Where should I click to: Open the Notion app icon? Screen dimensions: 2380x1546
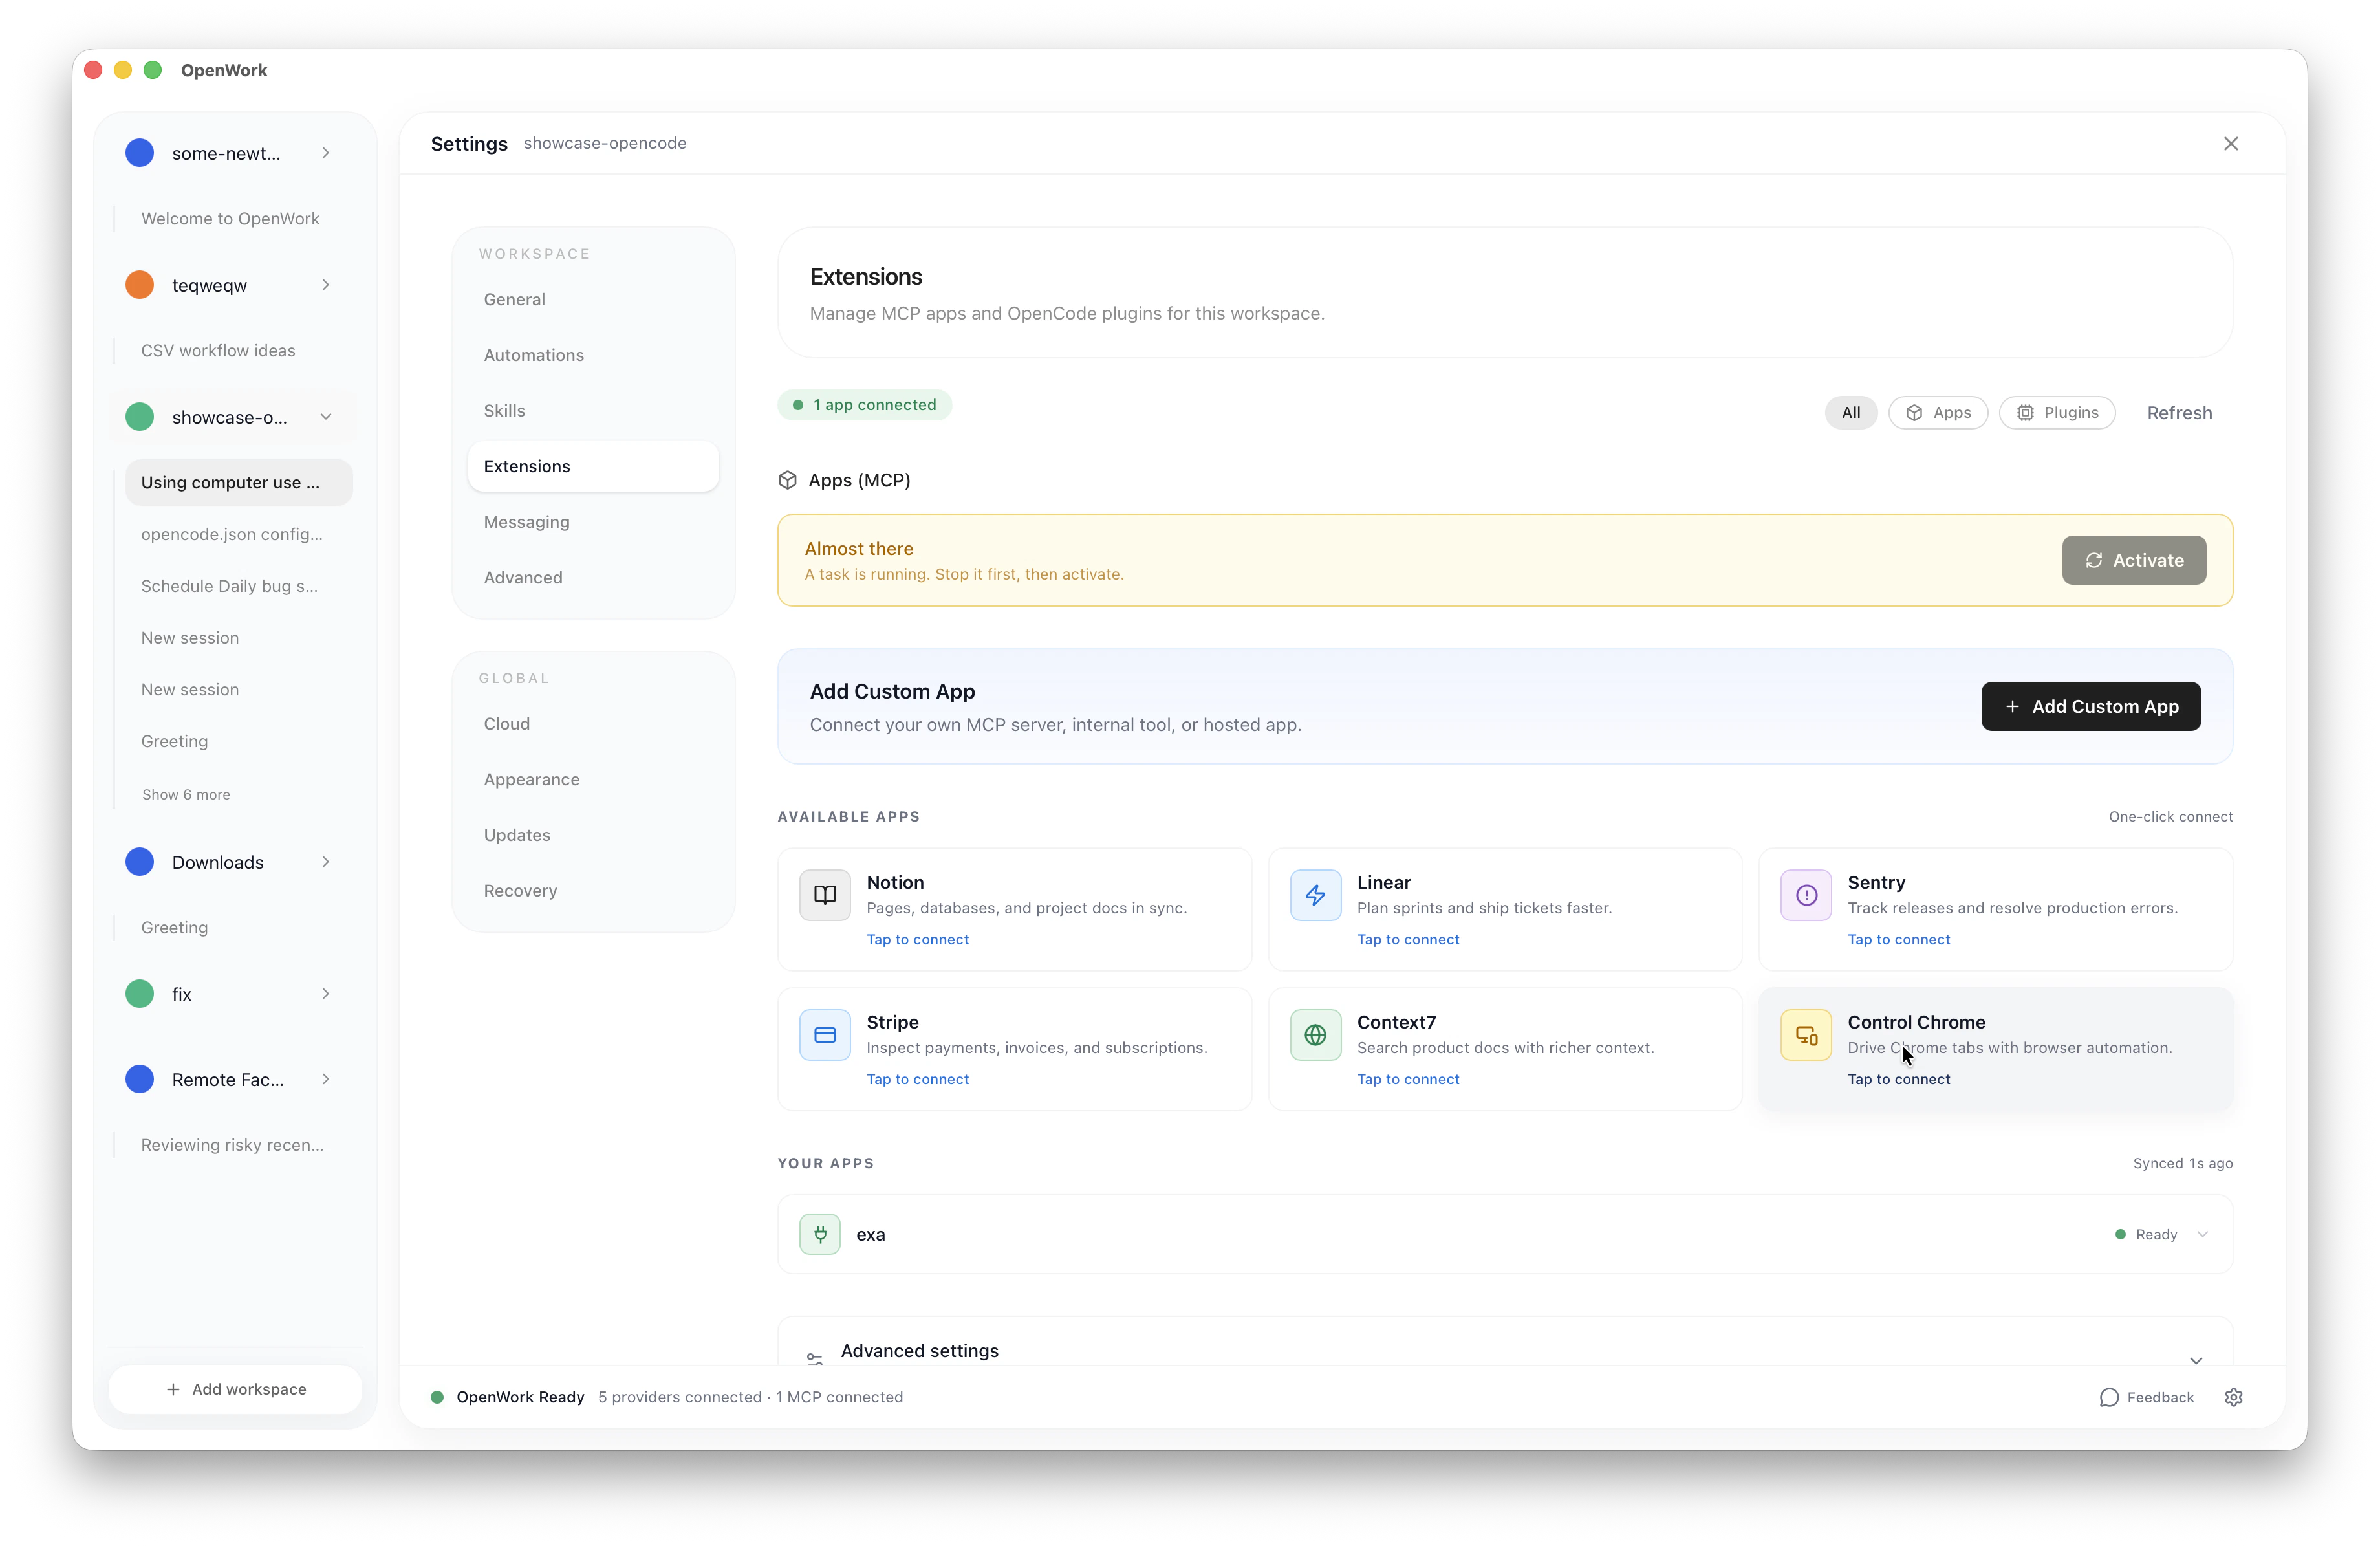click(824, 895)
